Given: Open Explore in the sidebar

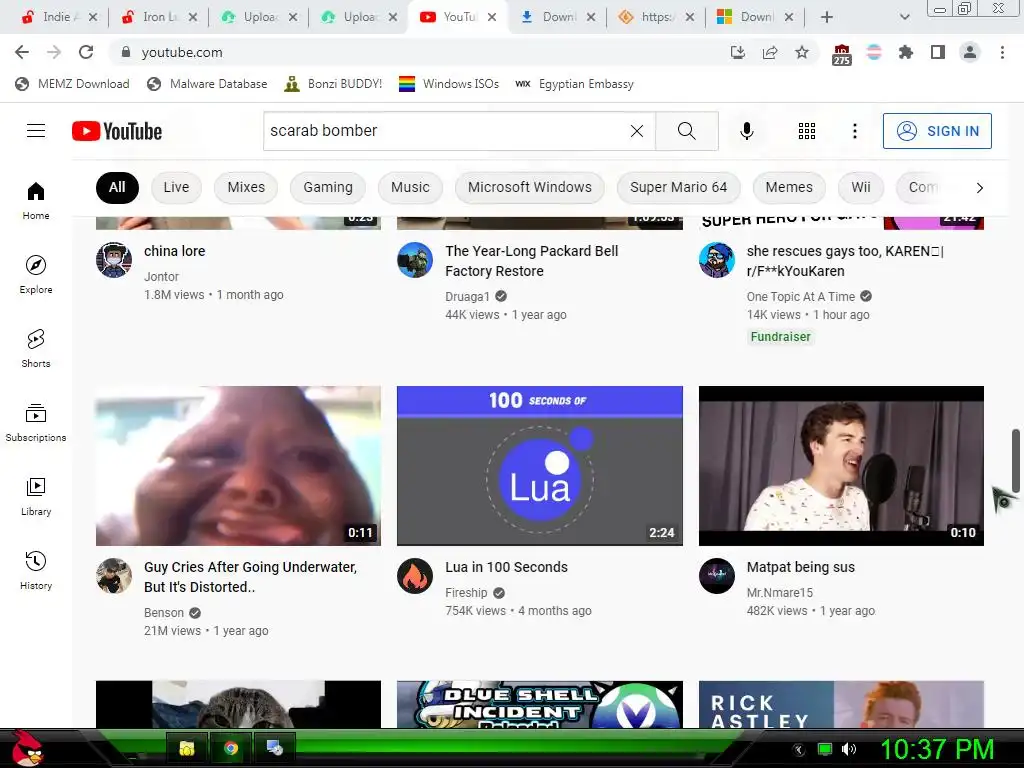Looking at the screenshot, I should [36, 274].
